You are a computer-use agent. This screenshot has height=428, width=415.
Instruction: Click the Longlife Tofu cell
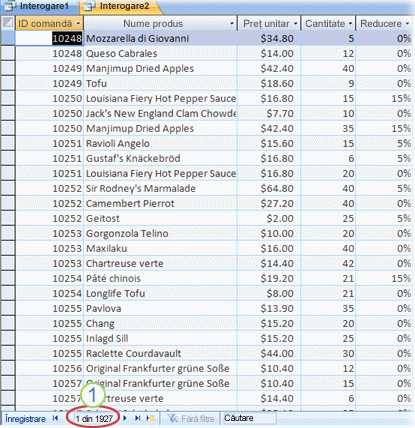[x=160, y=293]
